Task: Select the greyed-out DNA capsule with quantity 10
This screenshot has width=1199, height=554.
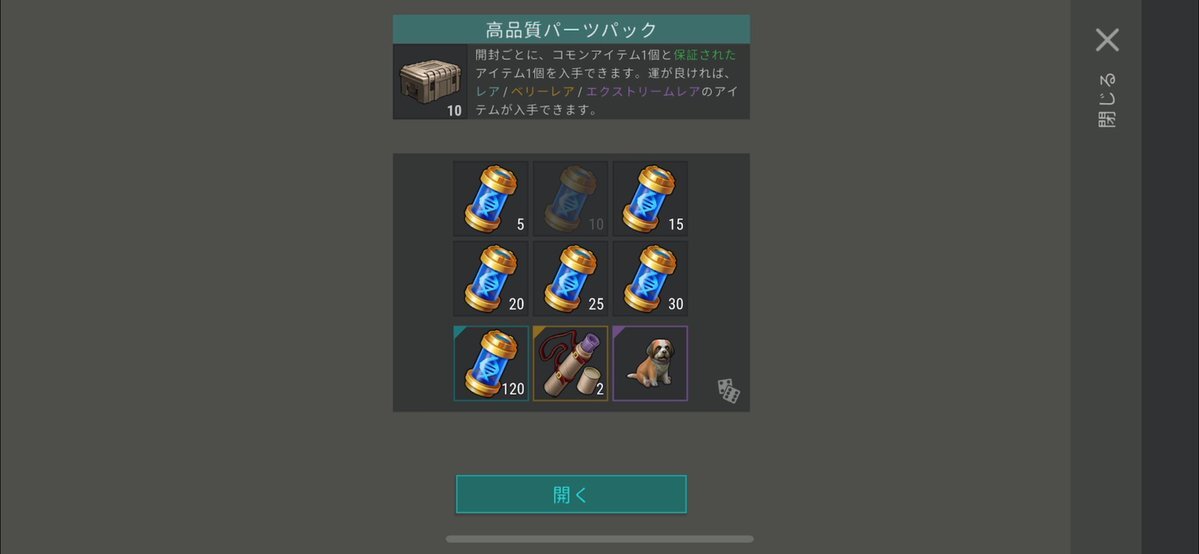Action: pyautogui.click(x=570, y=198)
